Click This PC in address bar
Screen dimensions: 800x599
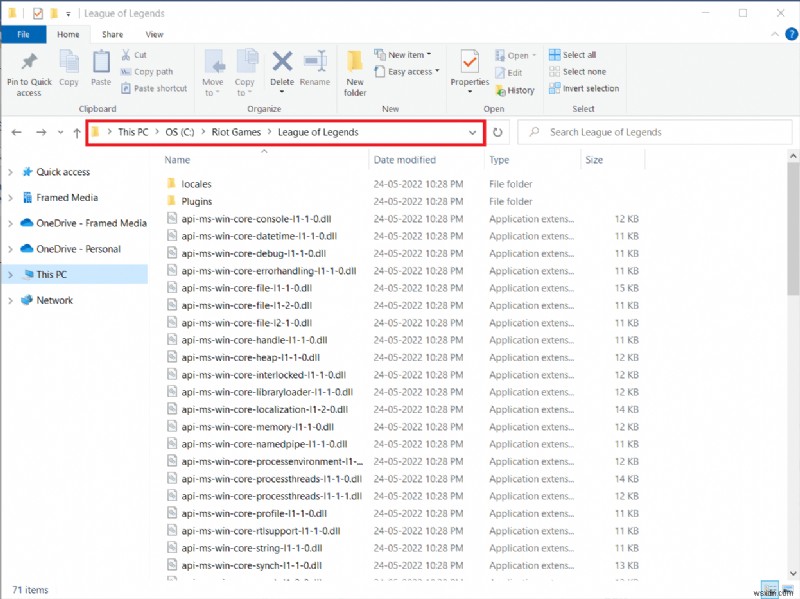click(133, 132)
